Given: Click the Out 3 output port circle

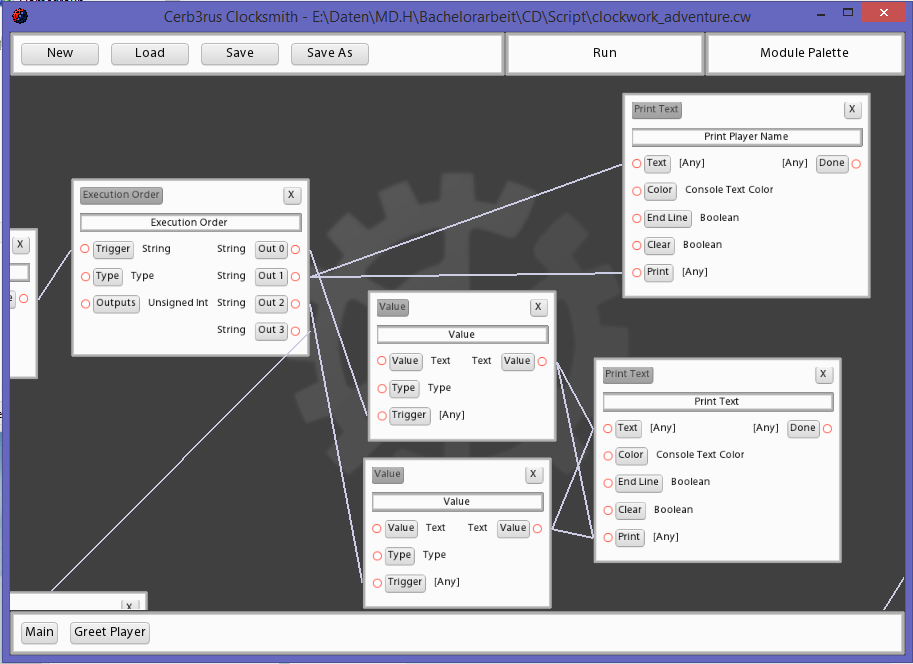Looking at the screenshot, I should [295, 331].
